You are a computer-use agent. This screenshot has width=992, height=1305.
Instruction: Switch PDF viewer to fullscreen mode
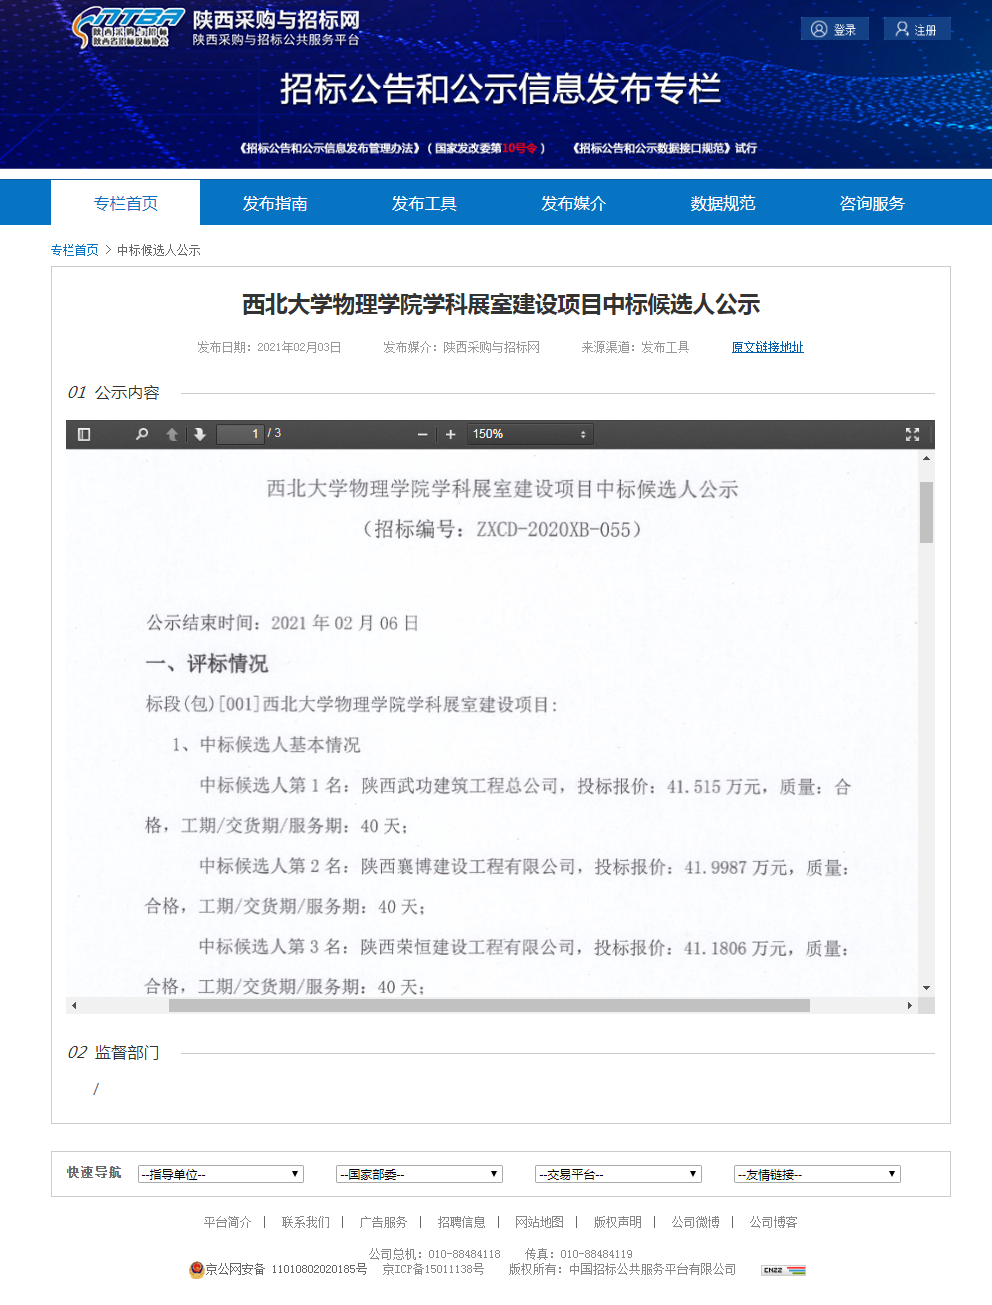click(x=912, y=434)
